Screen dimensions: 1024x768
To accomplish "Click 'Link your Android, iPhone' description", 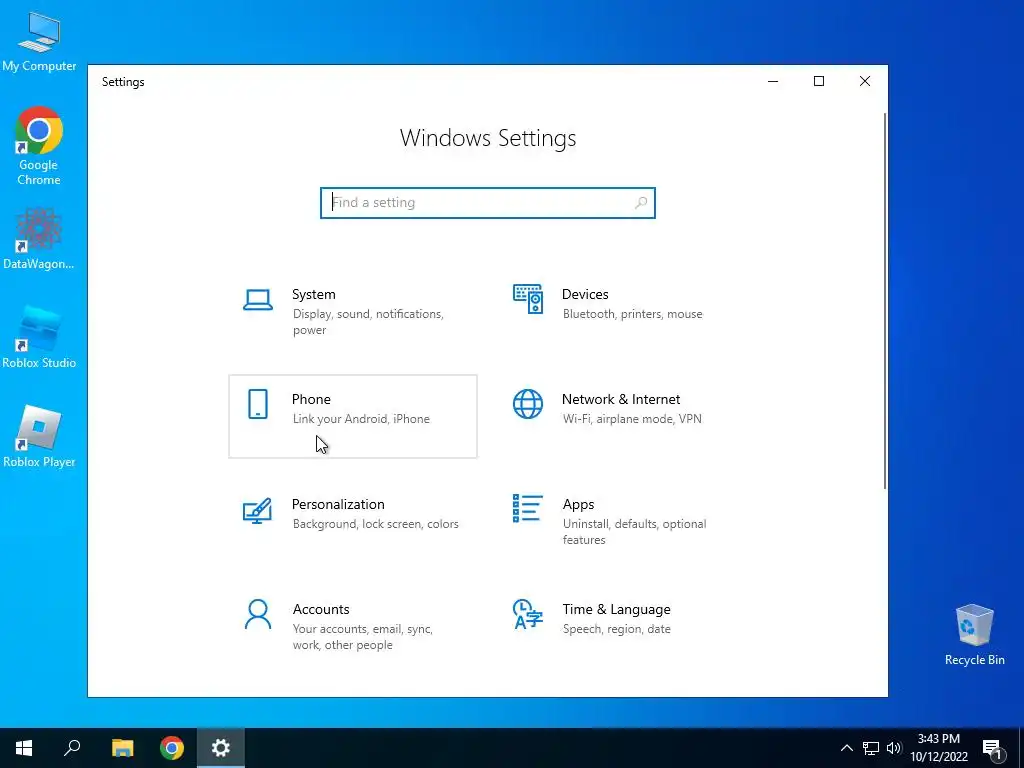I will 361,419.
